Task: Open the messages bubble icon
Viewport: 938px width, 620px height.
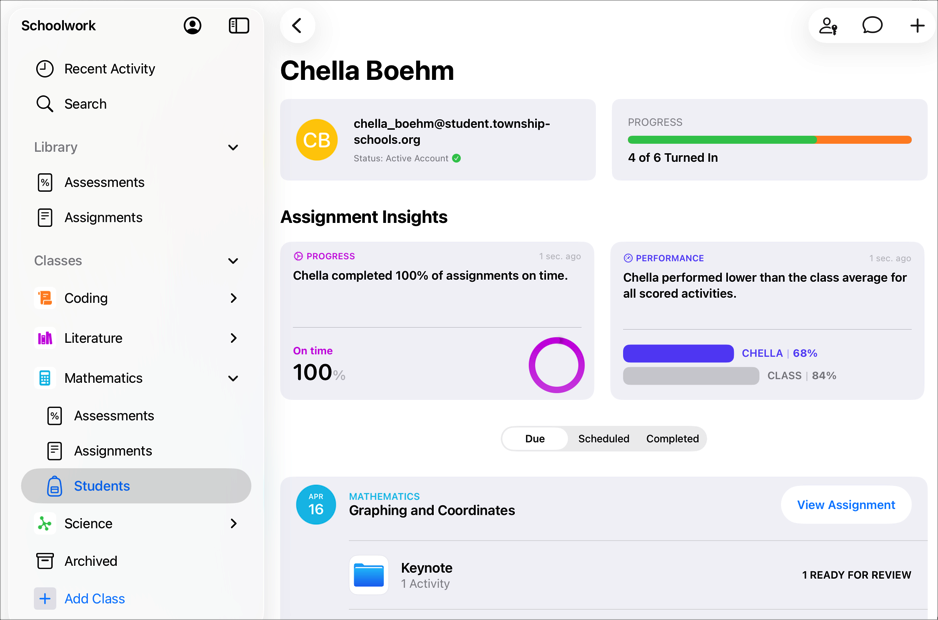Action: click(x=872, y=25)
